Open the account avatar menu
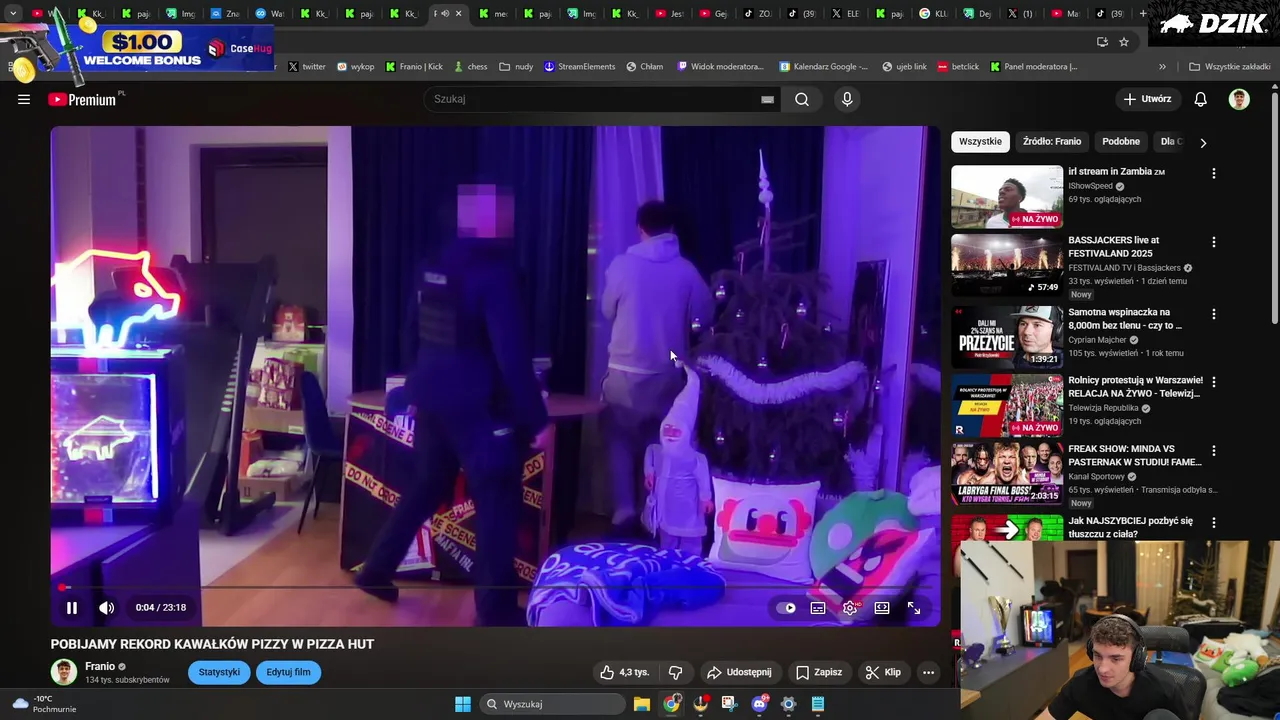Screen dimensions: 1280x720 [x=1239, y=99]
